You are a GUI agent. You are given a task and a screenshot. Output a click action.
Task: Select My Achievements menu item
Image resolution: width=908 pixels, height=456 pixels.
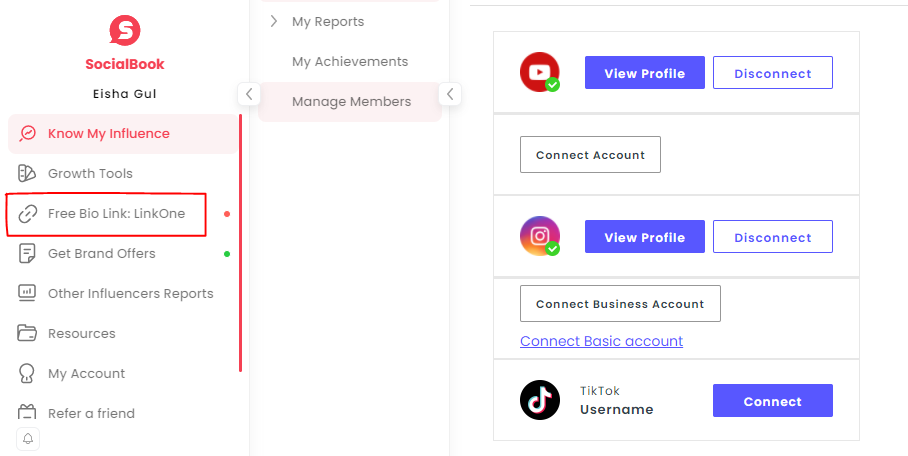350,61
